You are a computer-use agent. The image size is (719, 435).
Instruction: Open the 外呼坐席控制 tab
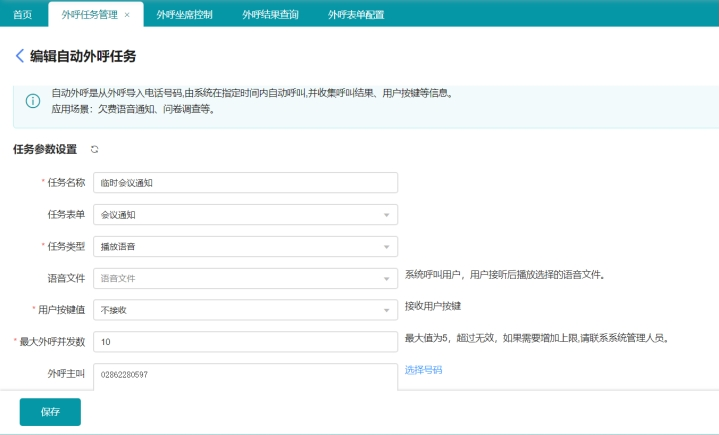[186, 14]
